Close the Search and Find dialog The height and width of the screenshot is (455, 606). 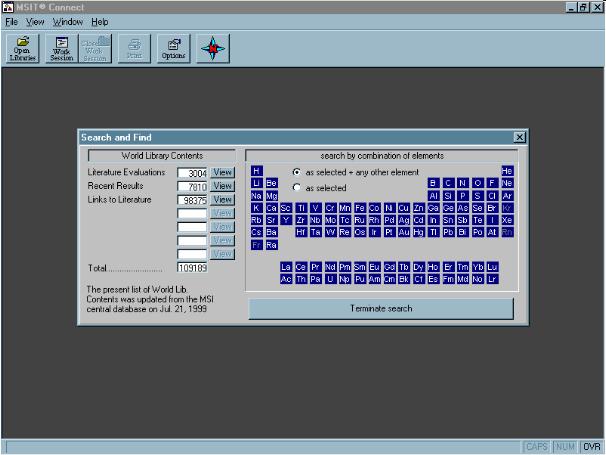click(x=520, y=137)
